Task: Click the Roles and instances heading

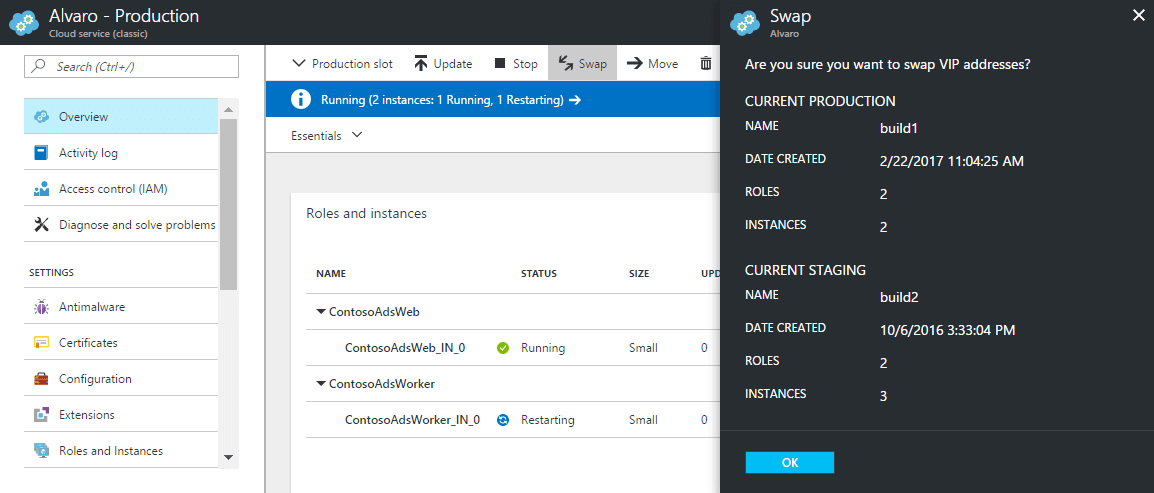Action: coord(367,213)
